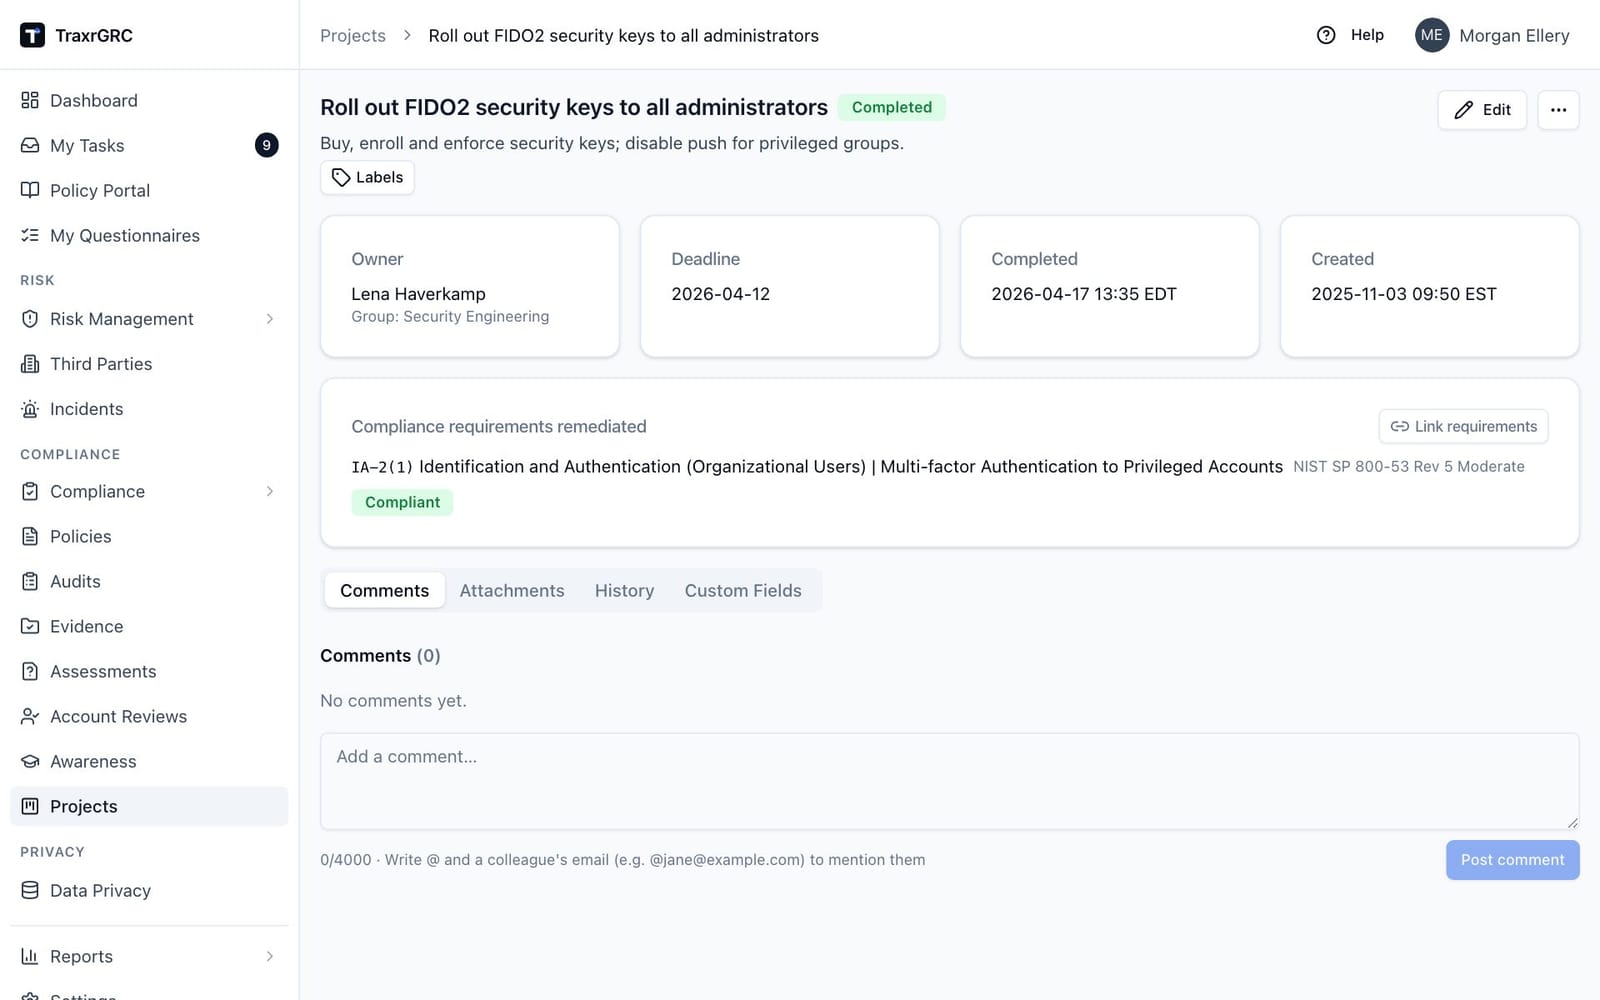Image resolution: width=1600 pixels, height=1000 pixels.
Task: Click the TraxrGRC logo icon
Action: point(32,35)
